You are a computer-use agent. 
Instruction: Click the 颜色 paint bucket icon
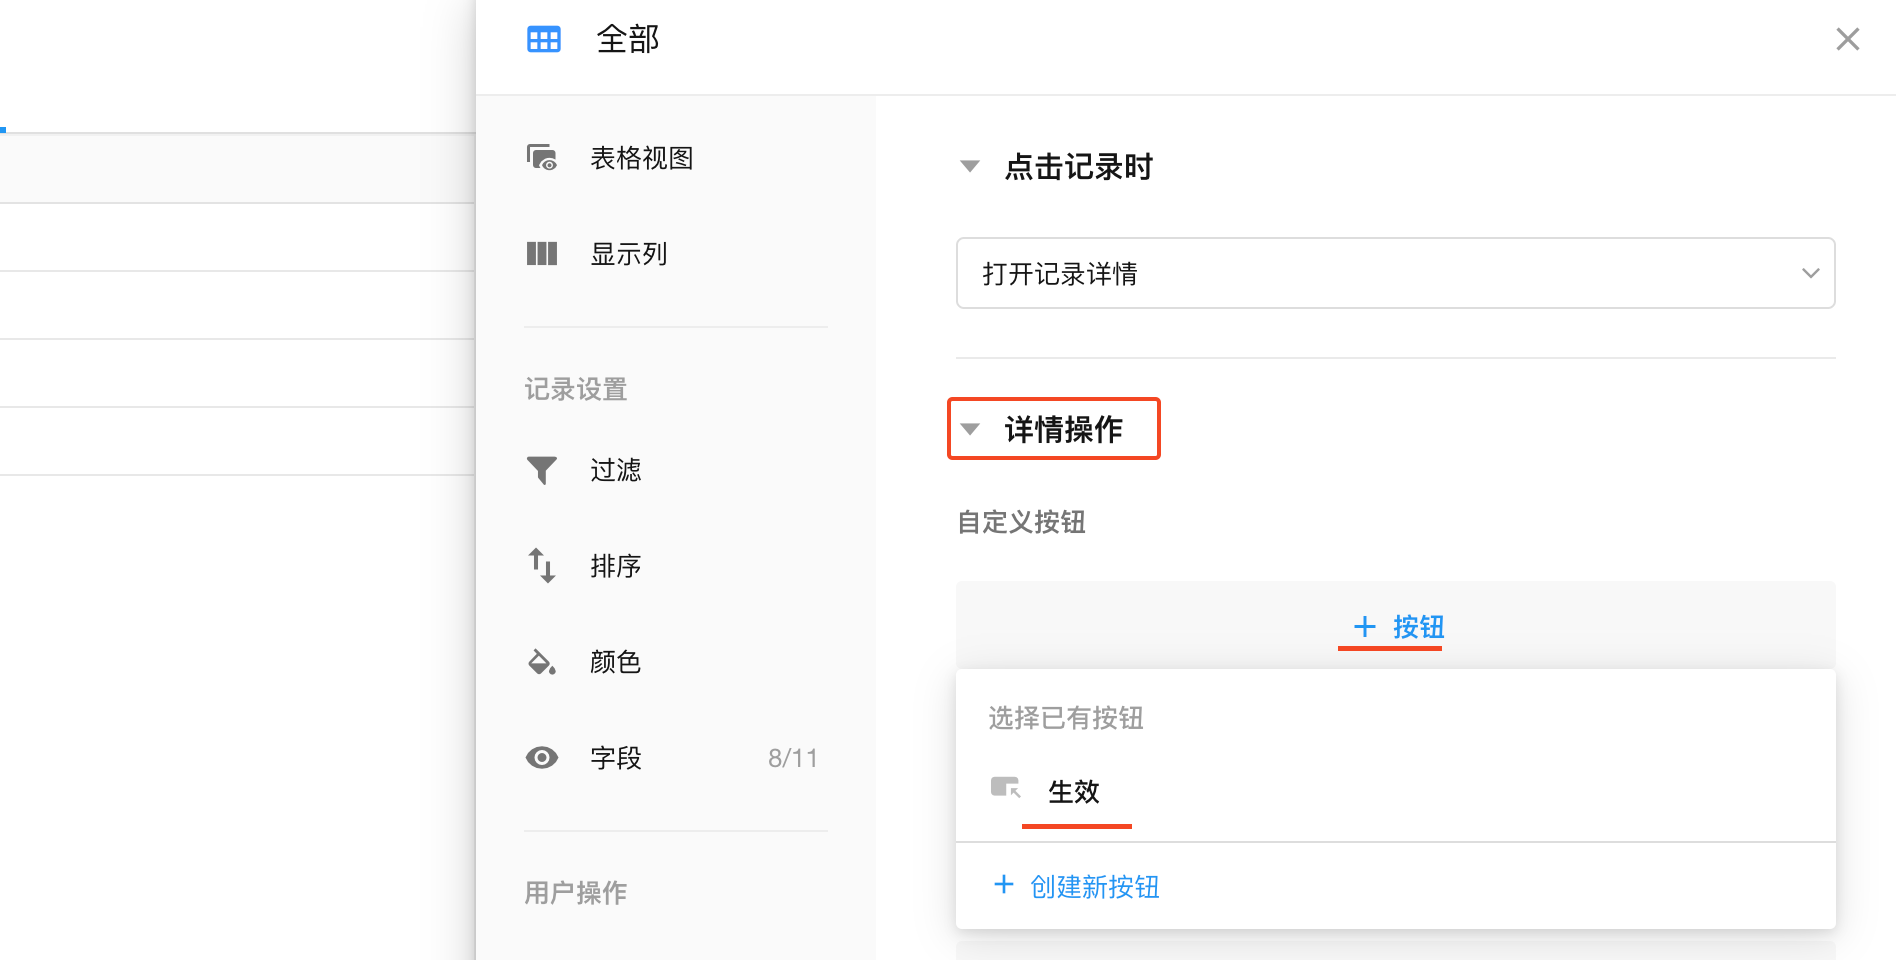(x=541, y=662)
